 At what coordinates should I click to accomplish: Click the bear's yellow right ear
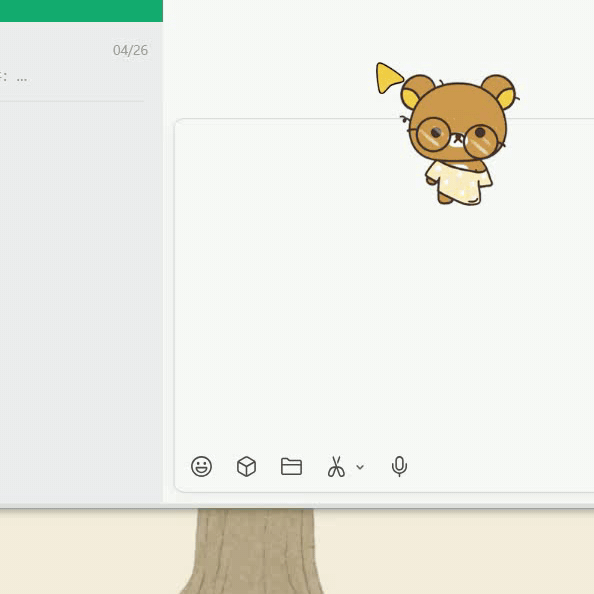pyautogui.click(x=505, y=98)
